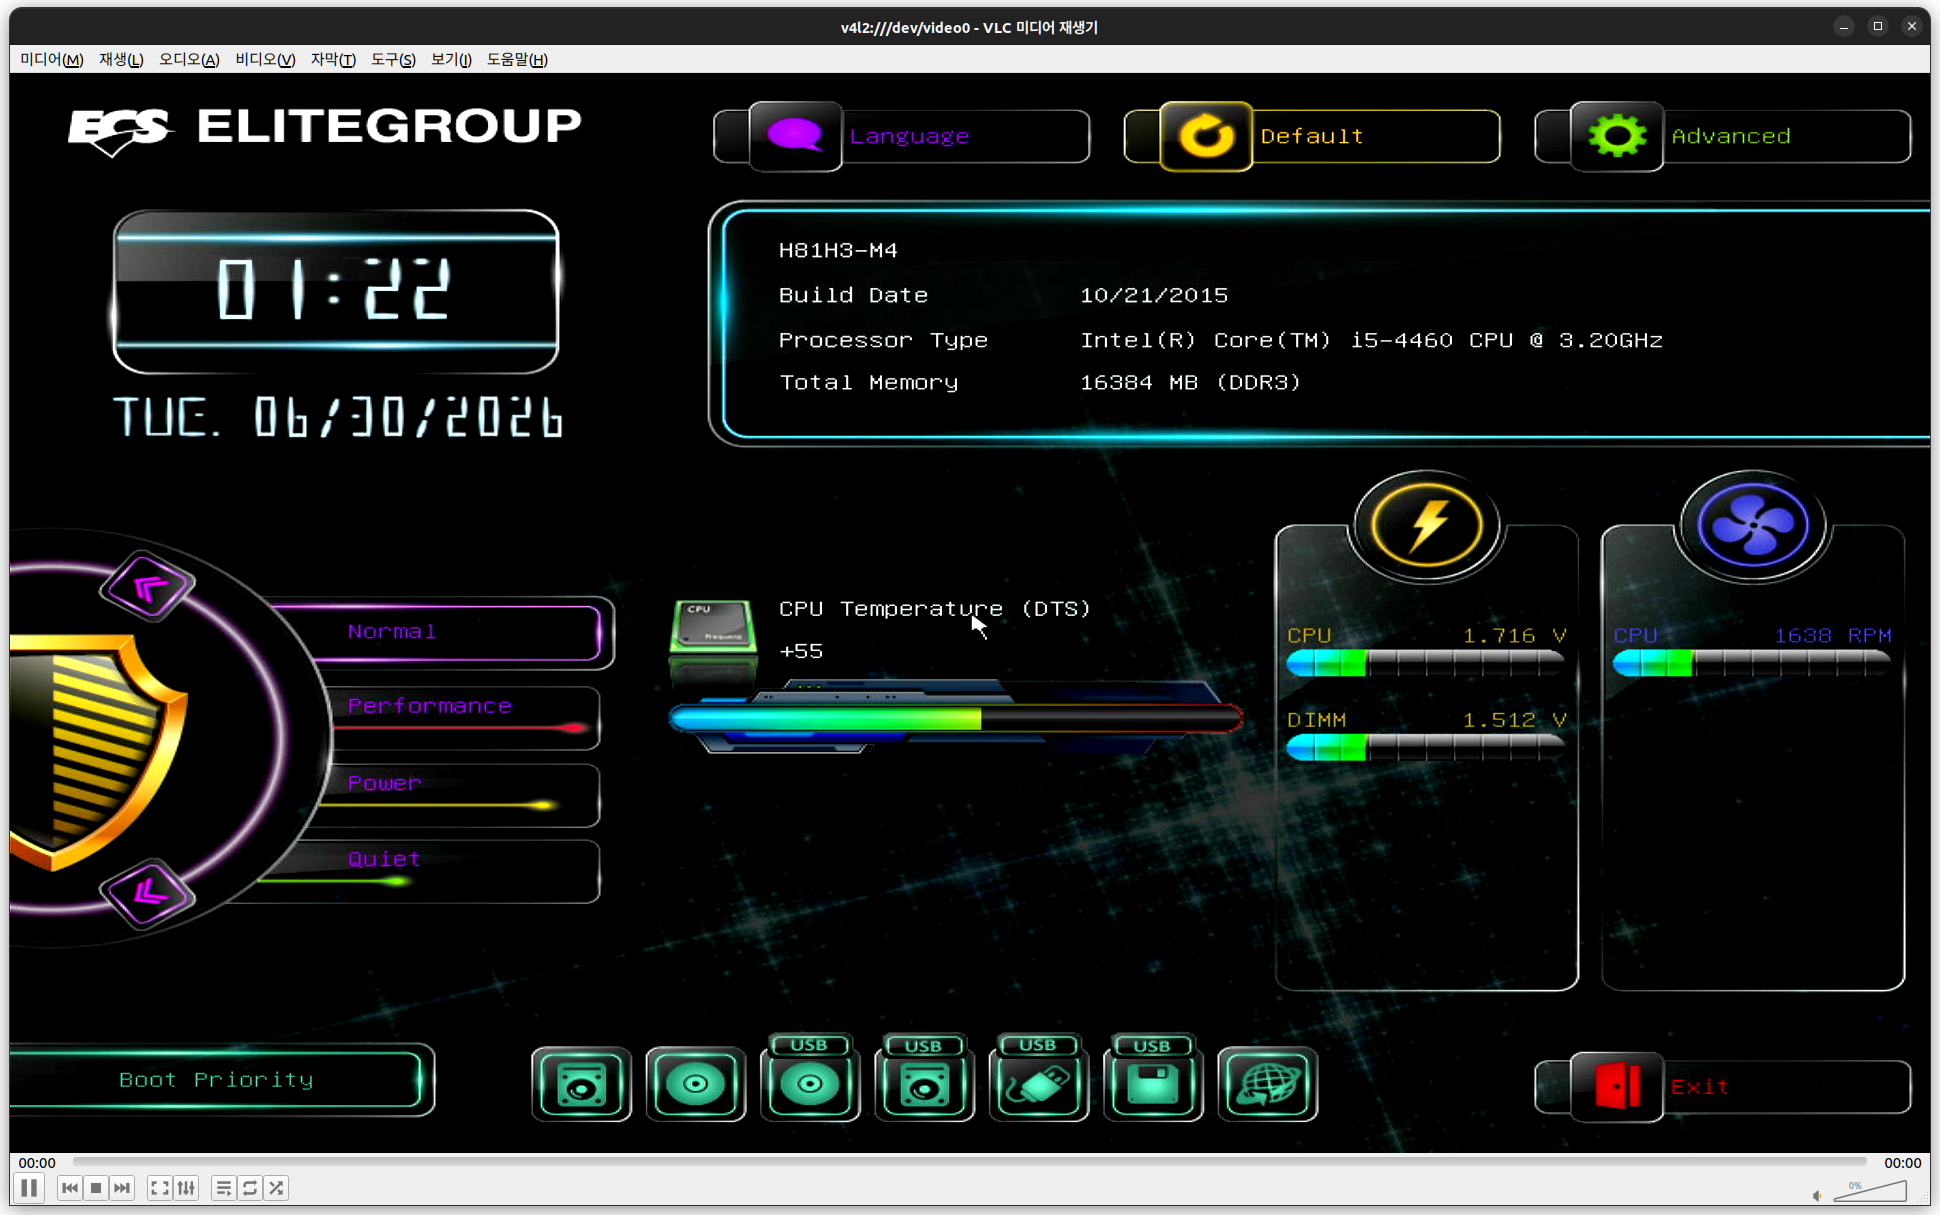Stop playback in VLC
The image size is (1940, 1215).
click(x=96, y=1188)
